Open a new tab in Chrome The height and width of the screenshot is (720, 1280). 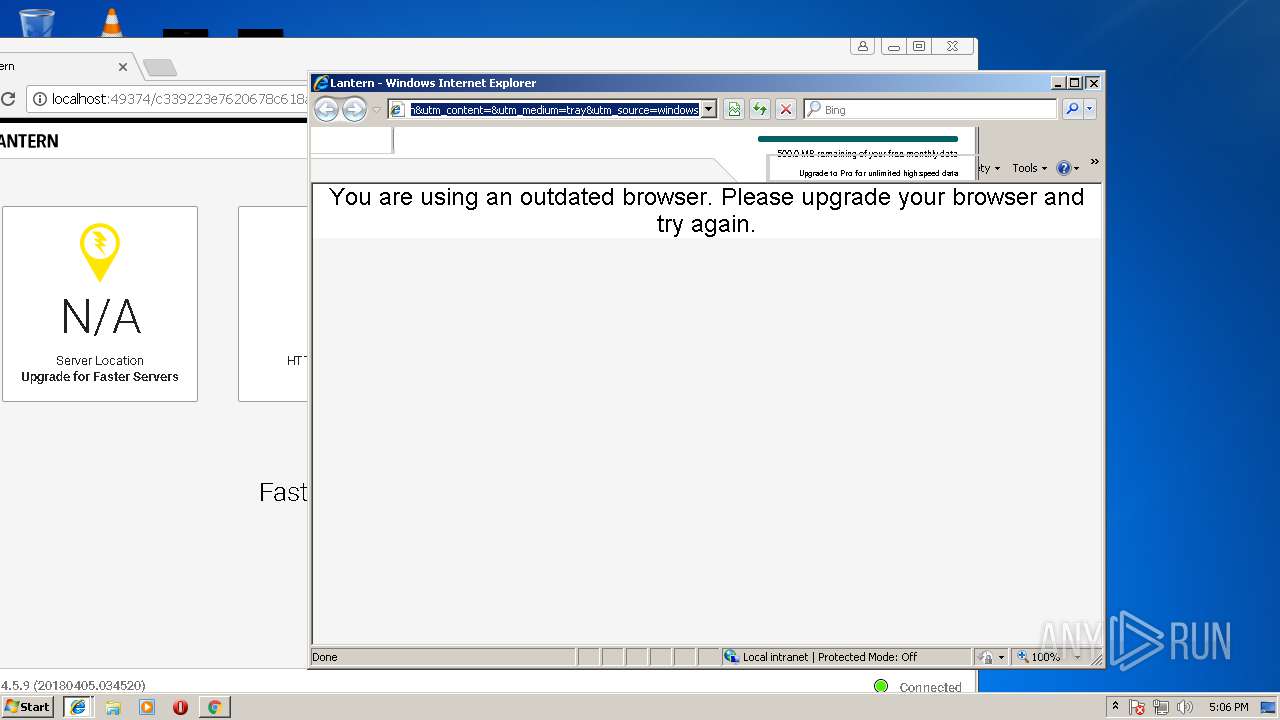[160, 68]
